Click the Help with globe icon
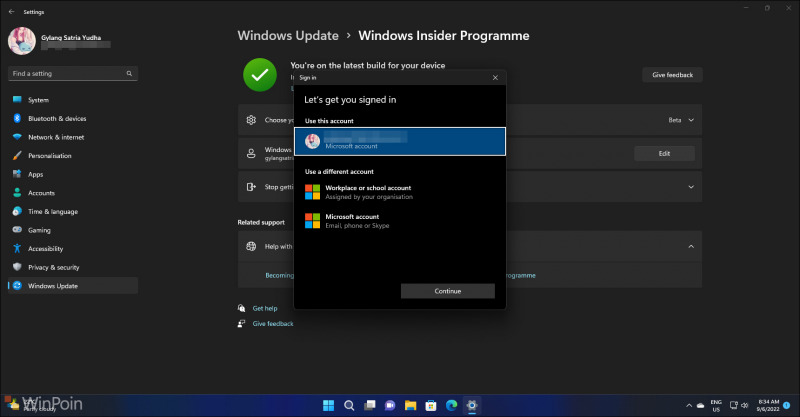 pos(251,247)
